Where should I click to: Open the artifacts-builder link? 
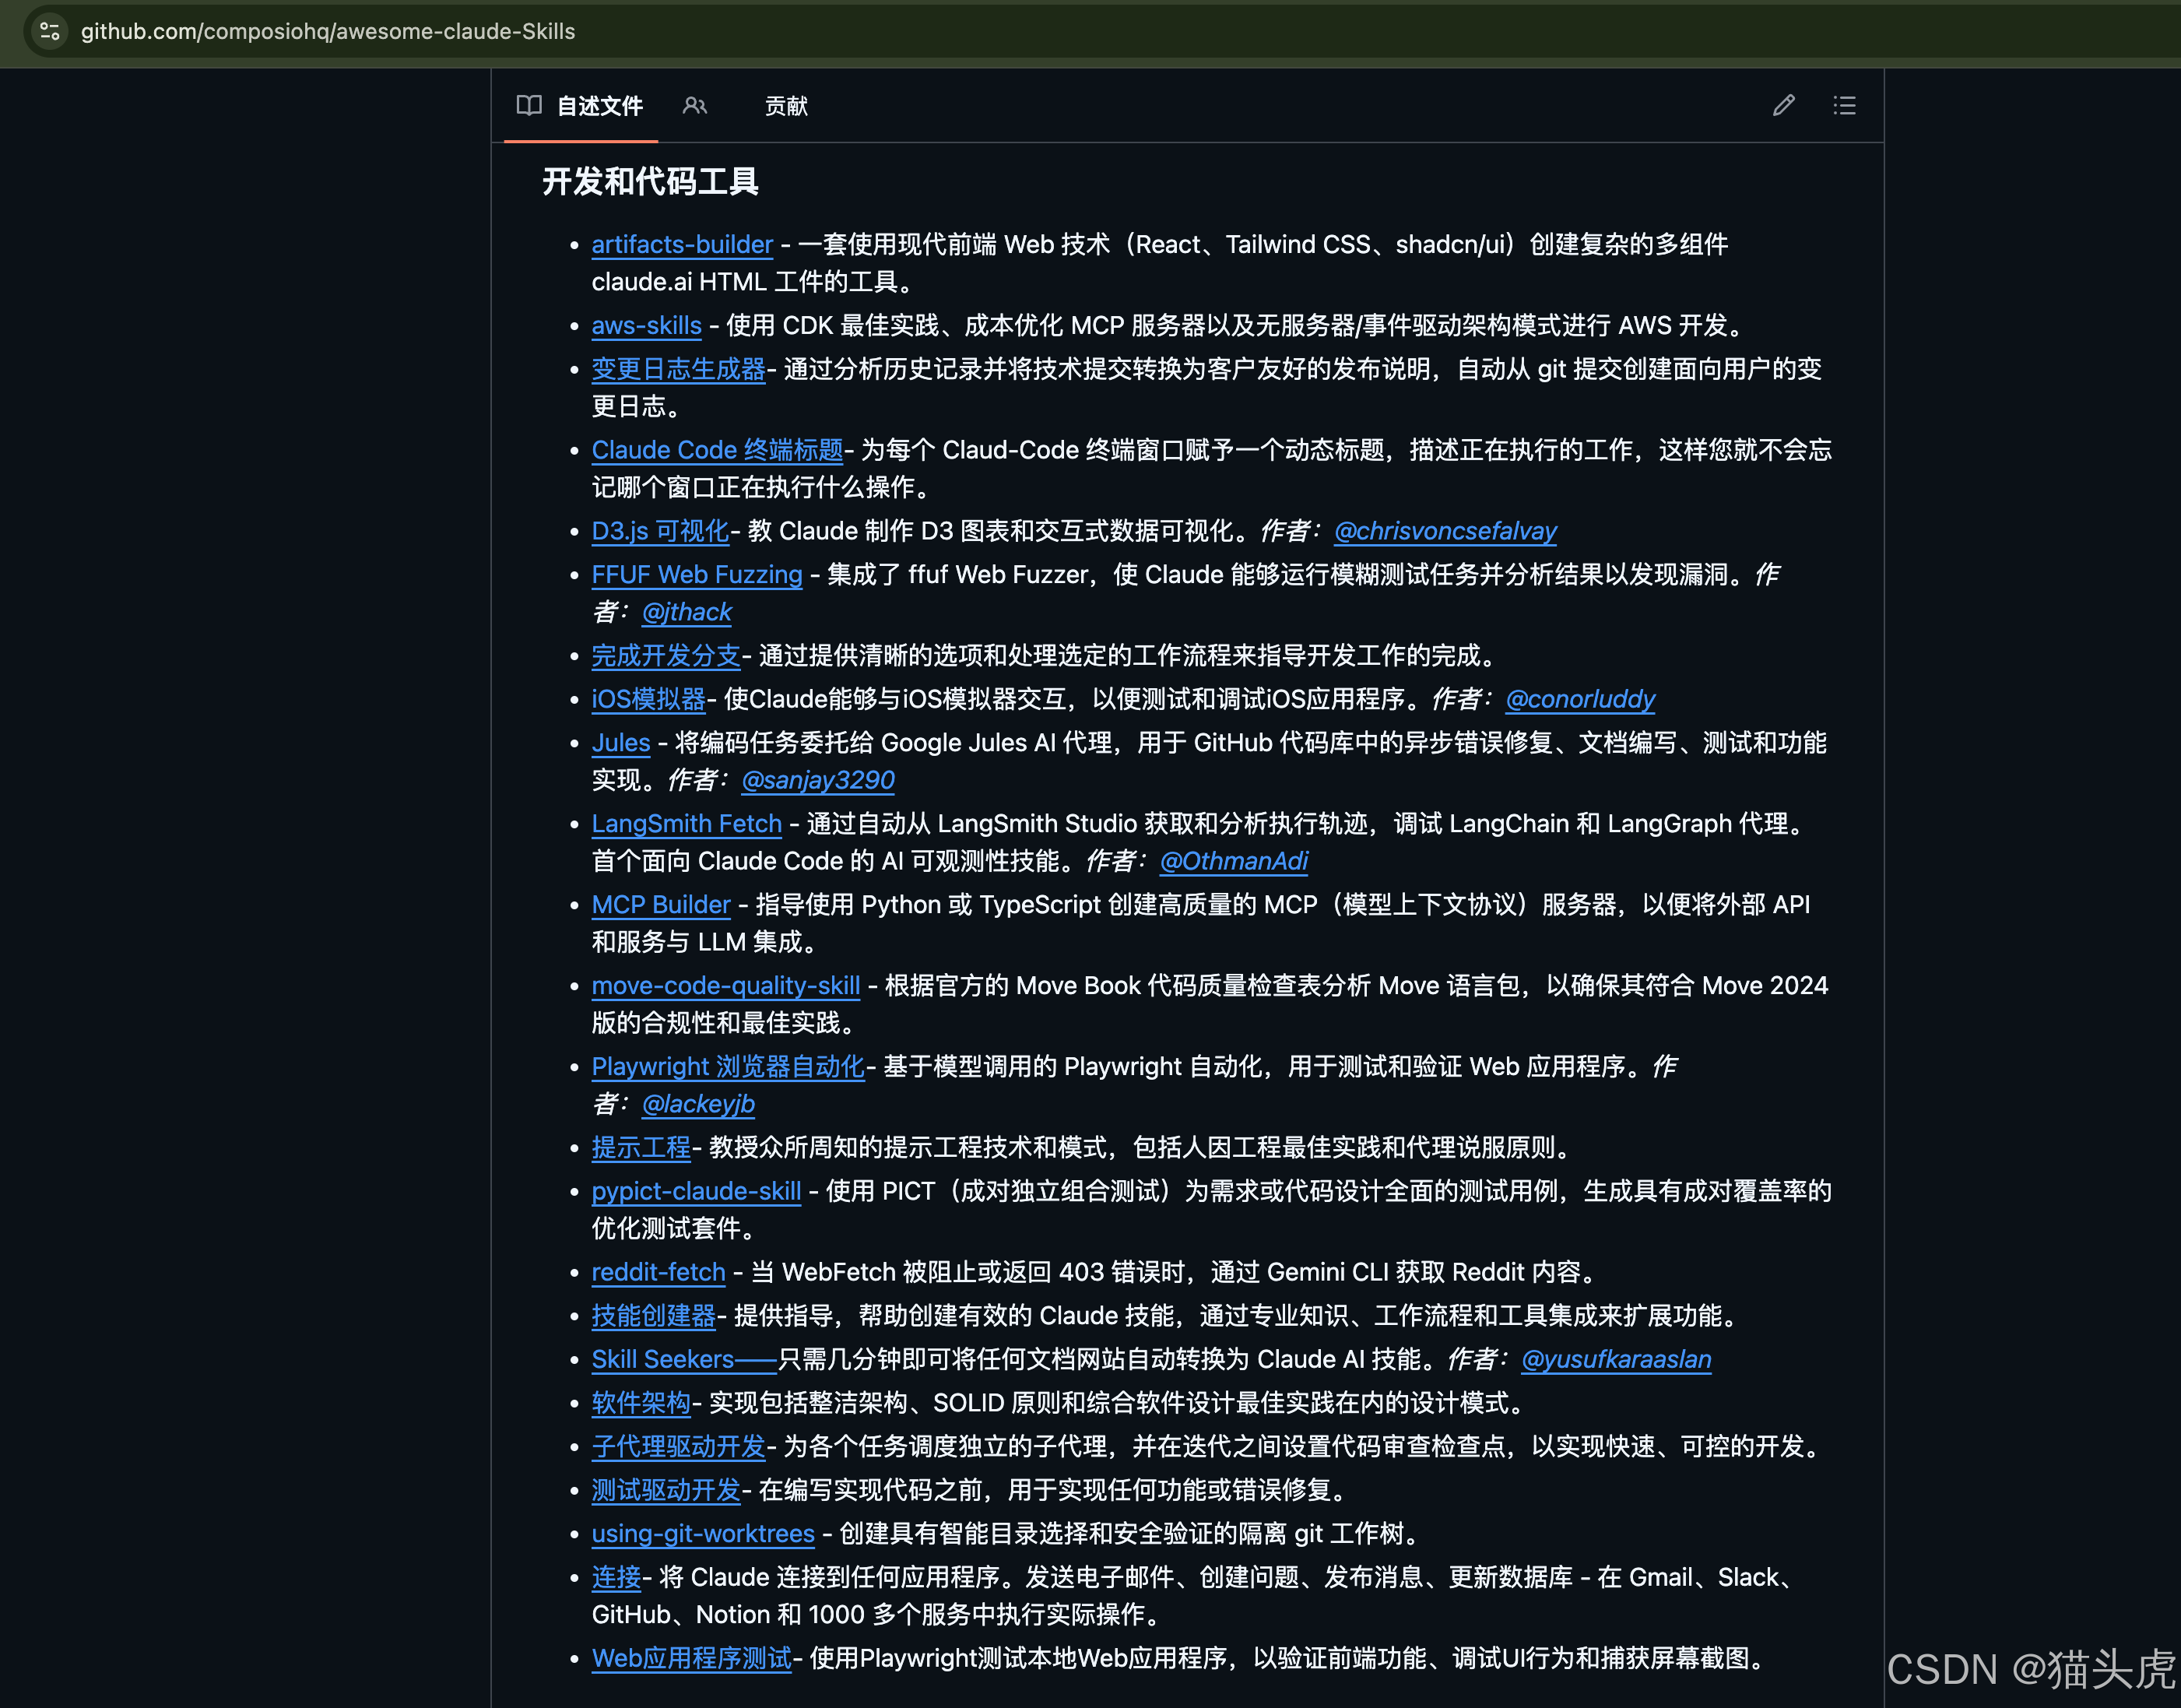point(682,244)
